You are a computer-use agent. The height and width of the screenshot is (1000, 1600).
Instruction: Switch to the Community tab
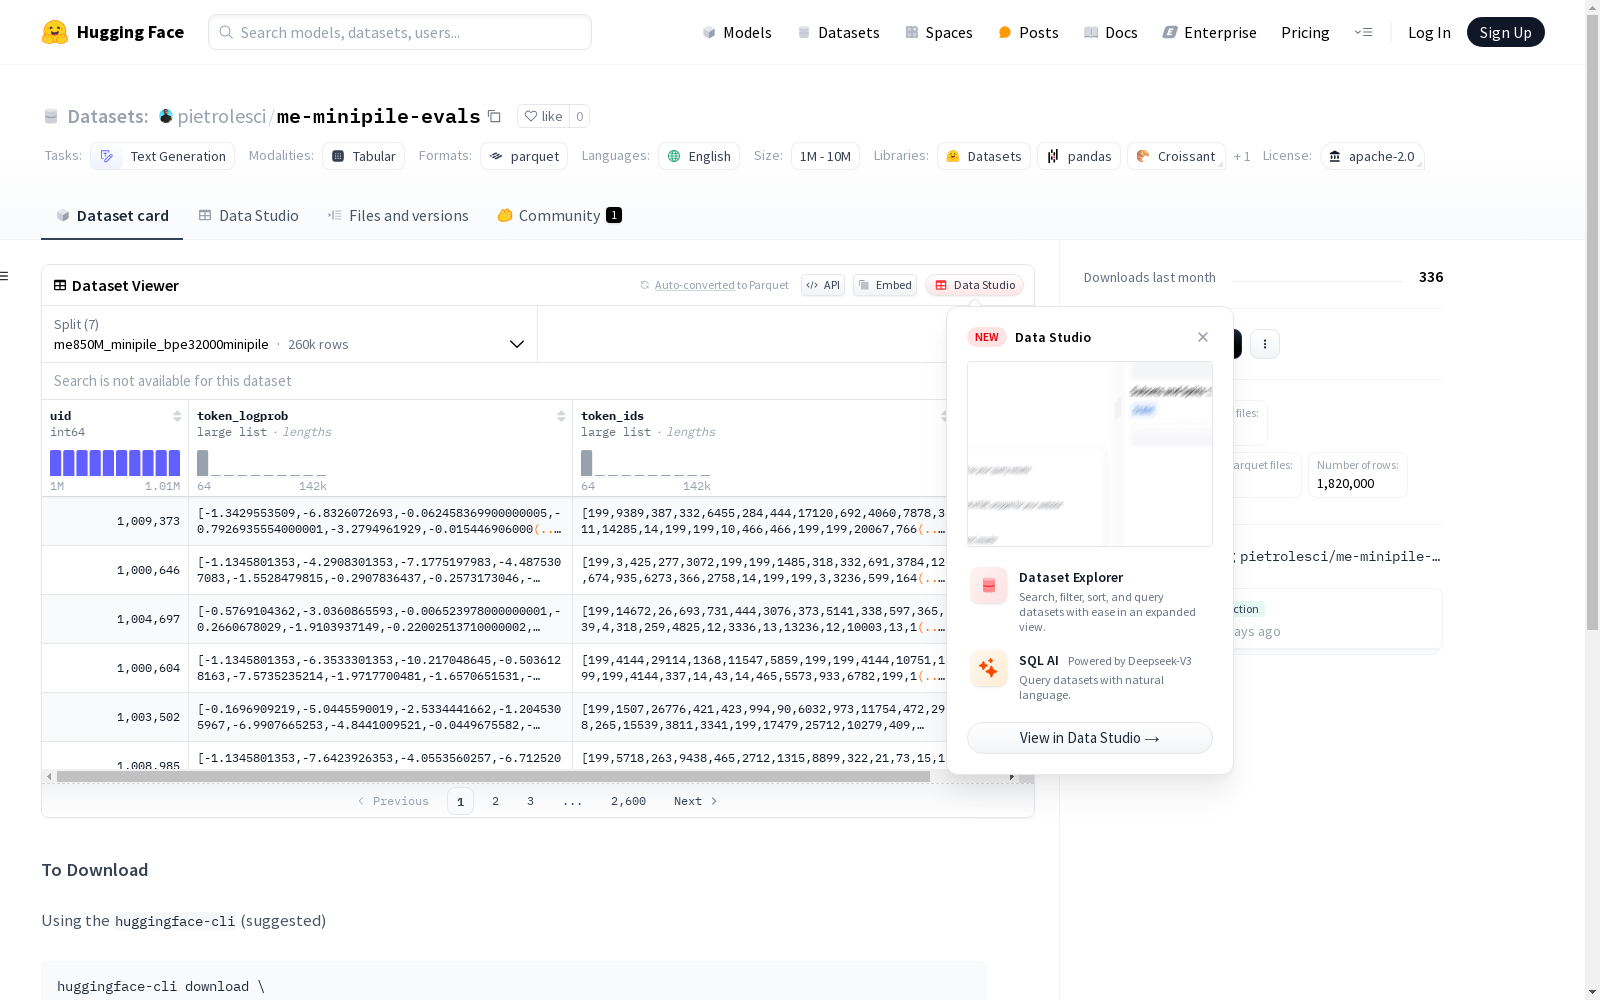tap(559, 216)
